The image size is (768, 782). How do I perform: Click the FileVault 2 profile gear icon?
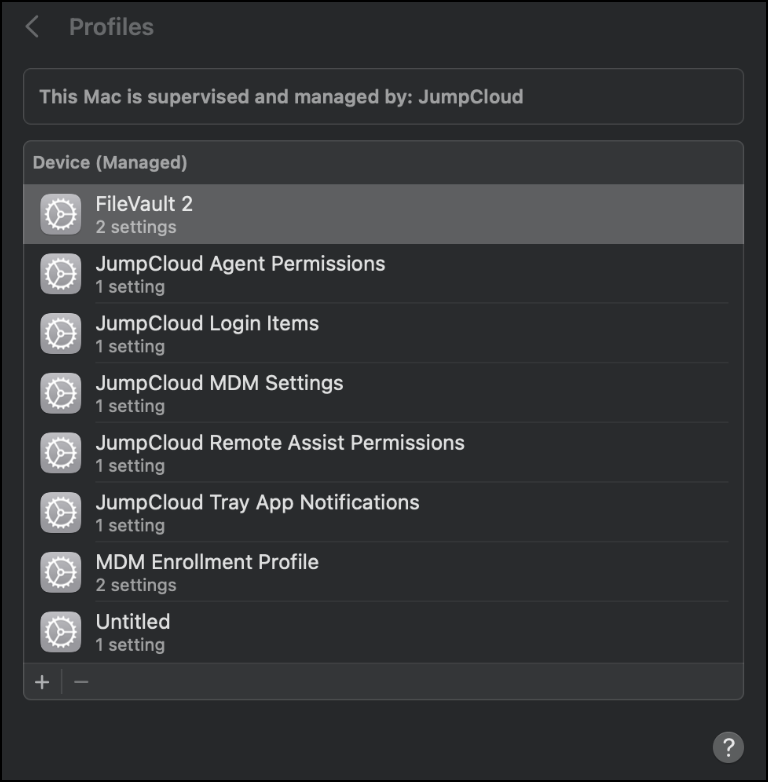[x=61, y=214]
